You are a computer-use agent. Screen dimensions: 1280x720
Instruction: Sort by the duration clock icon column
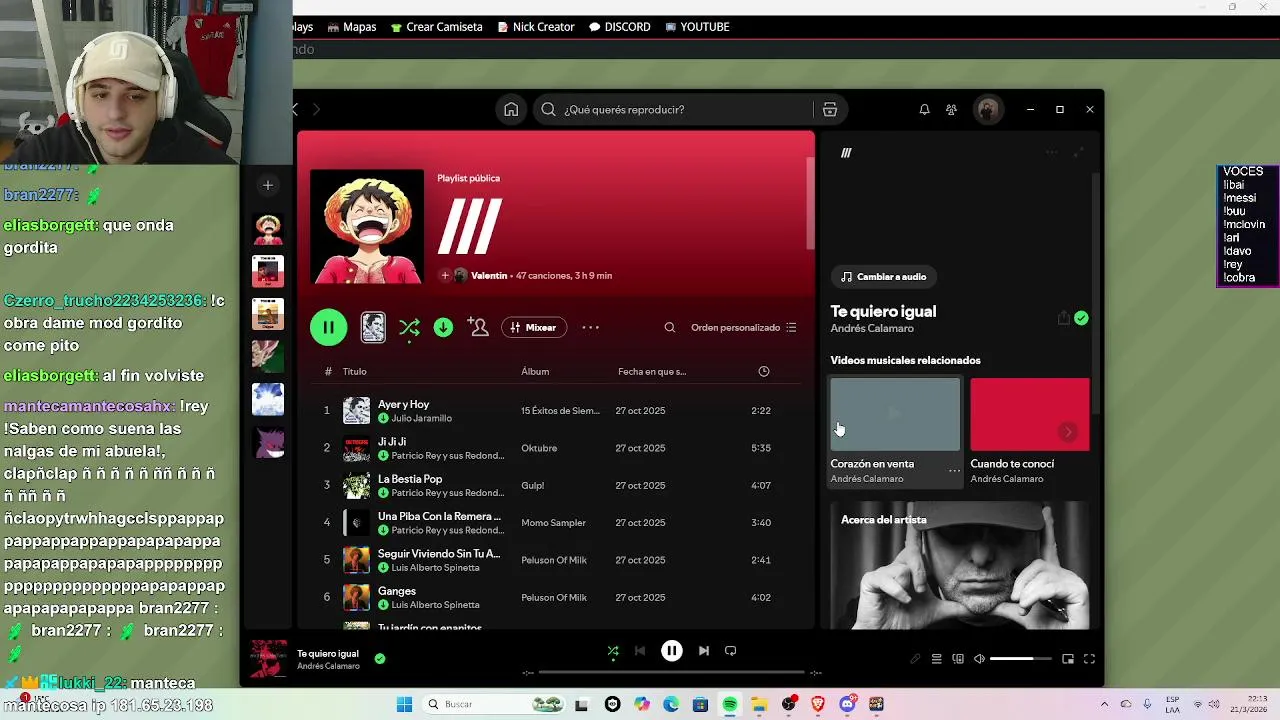(764, 372)
